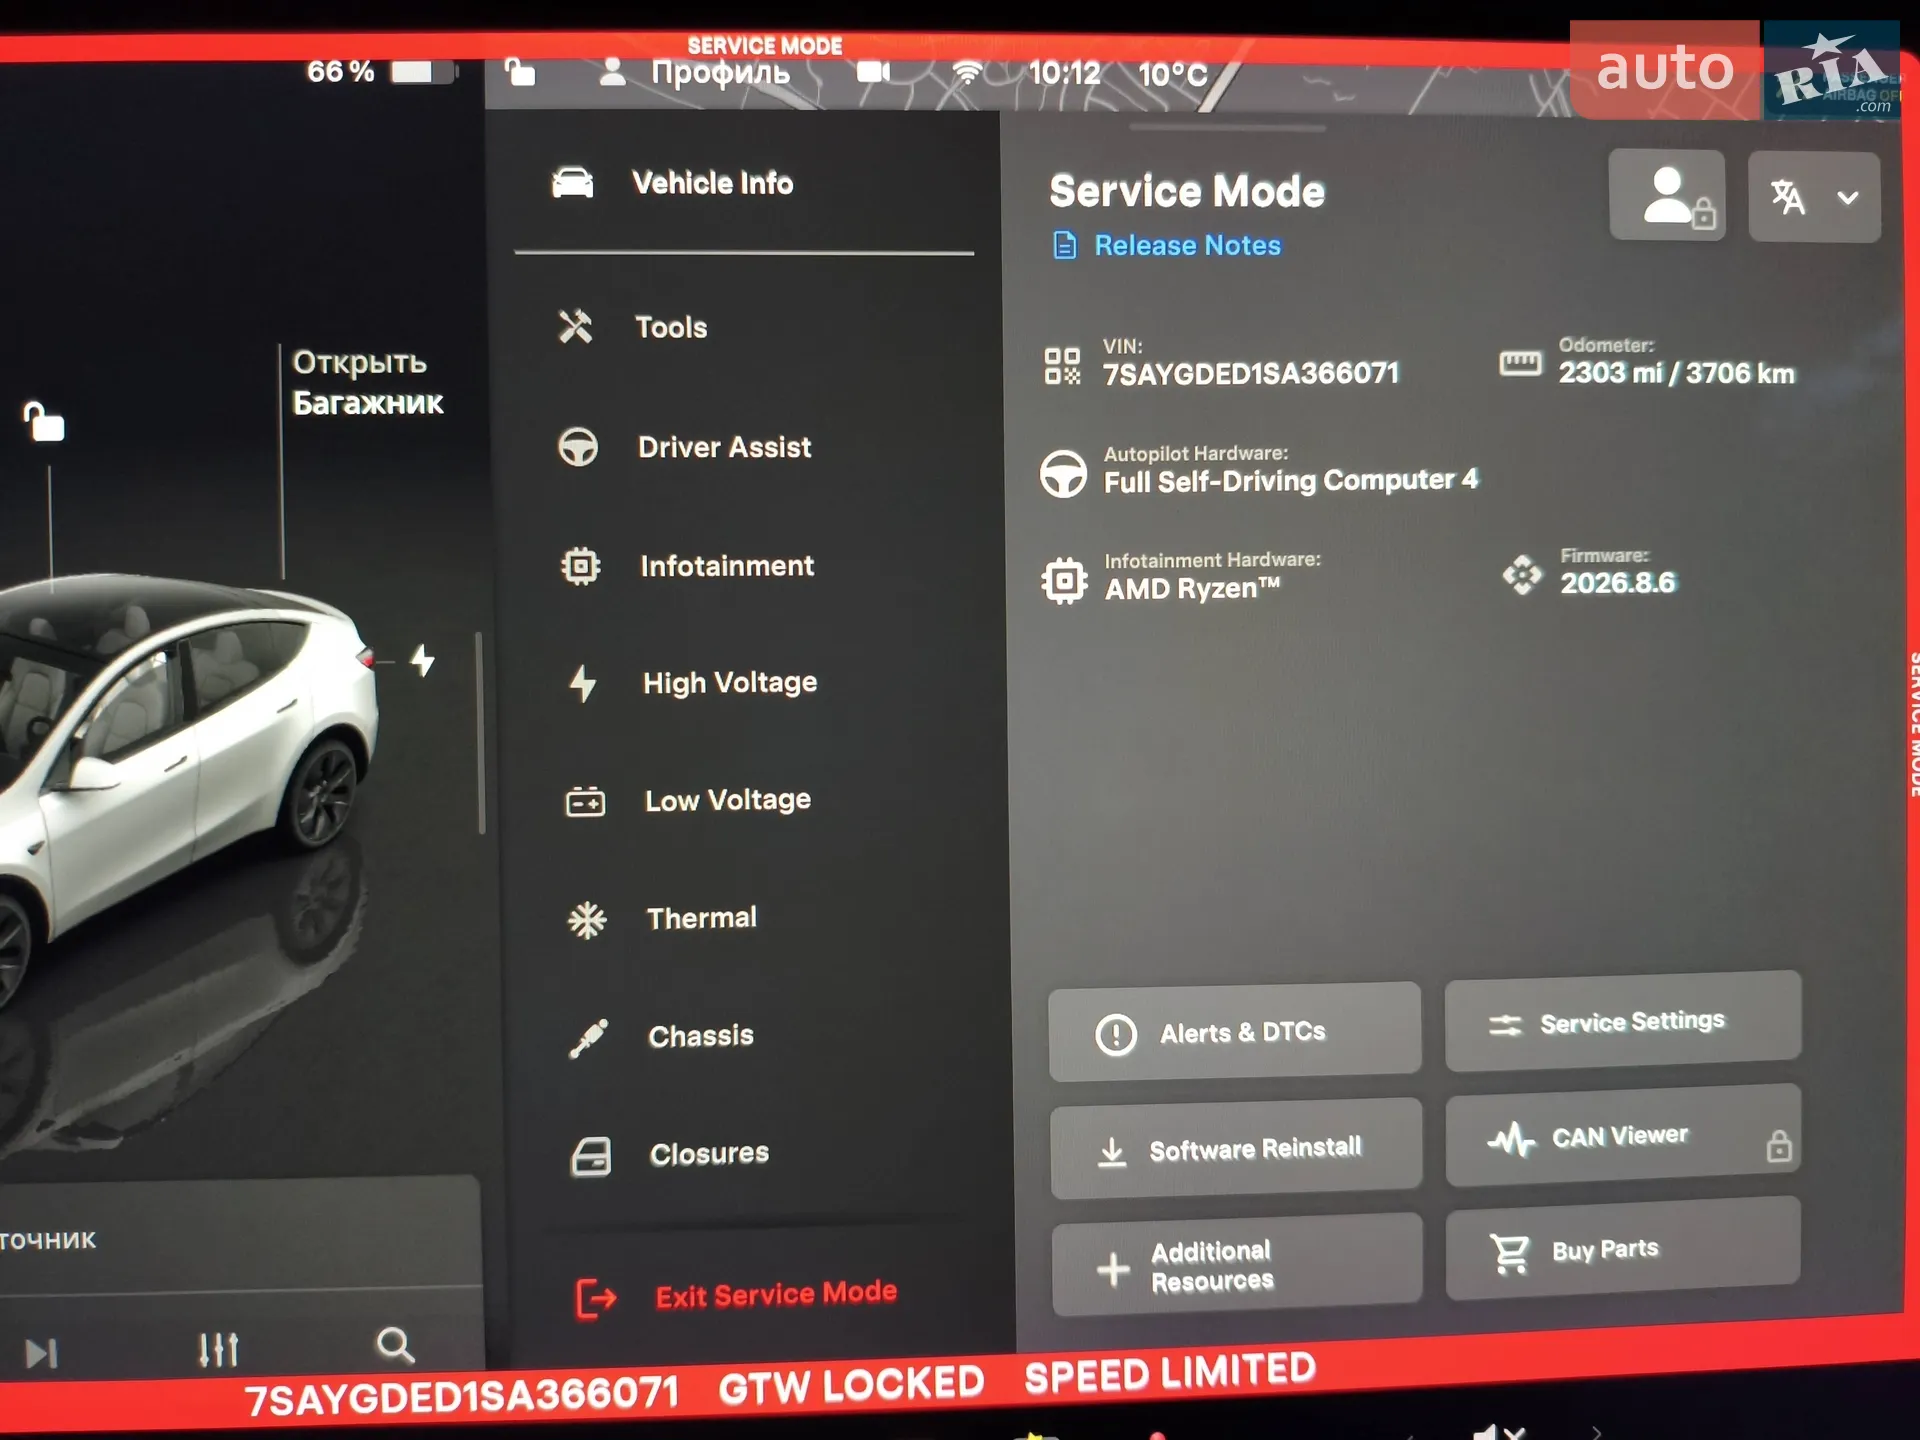
Task: Open the Tools menu item
Action: tap(671, 328)
